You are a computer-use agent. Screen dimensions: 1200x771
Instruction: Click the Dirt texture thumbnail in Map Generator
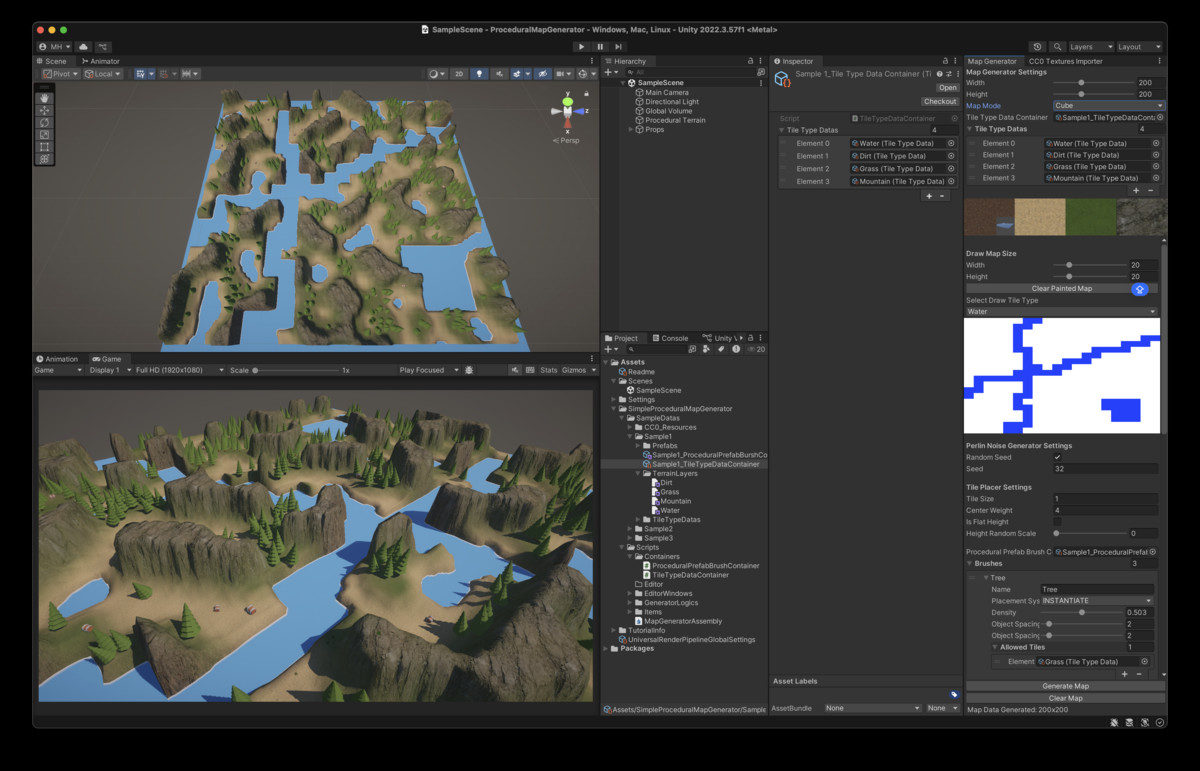click(x=1039, y=217)
